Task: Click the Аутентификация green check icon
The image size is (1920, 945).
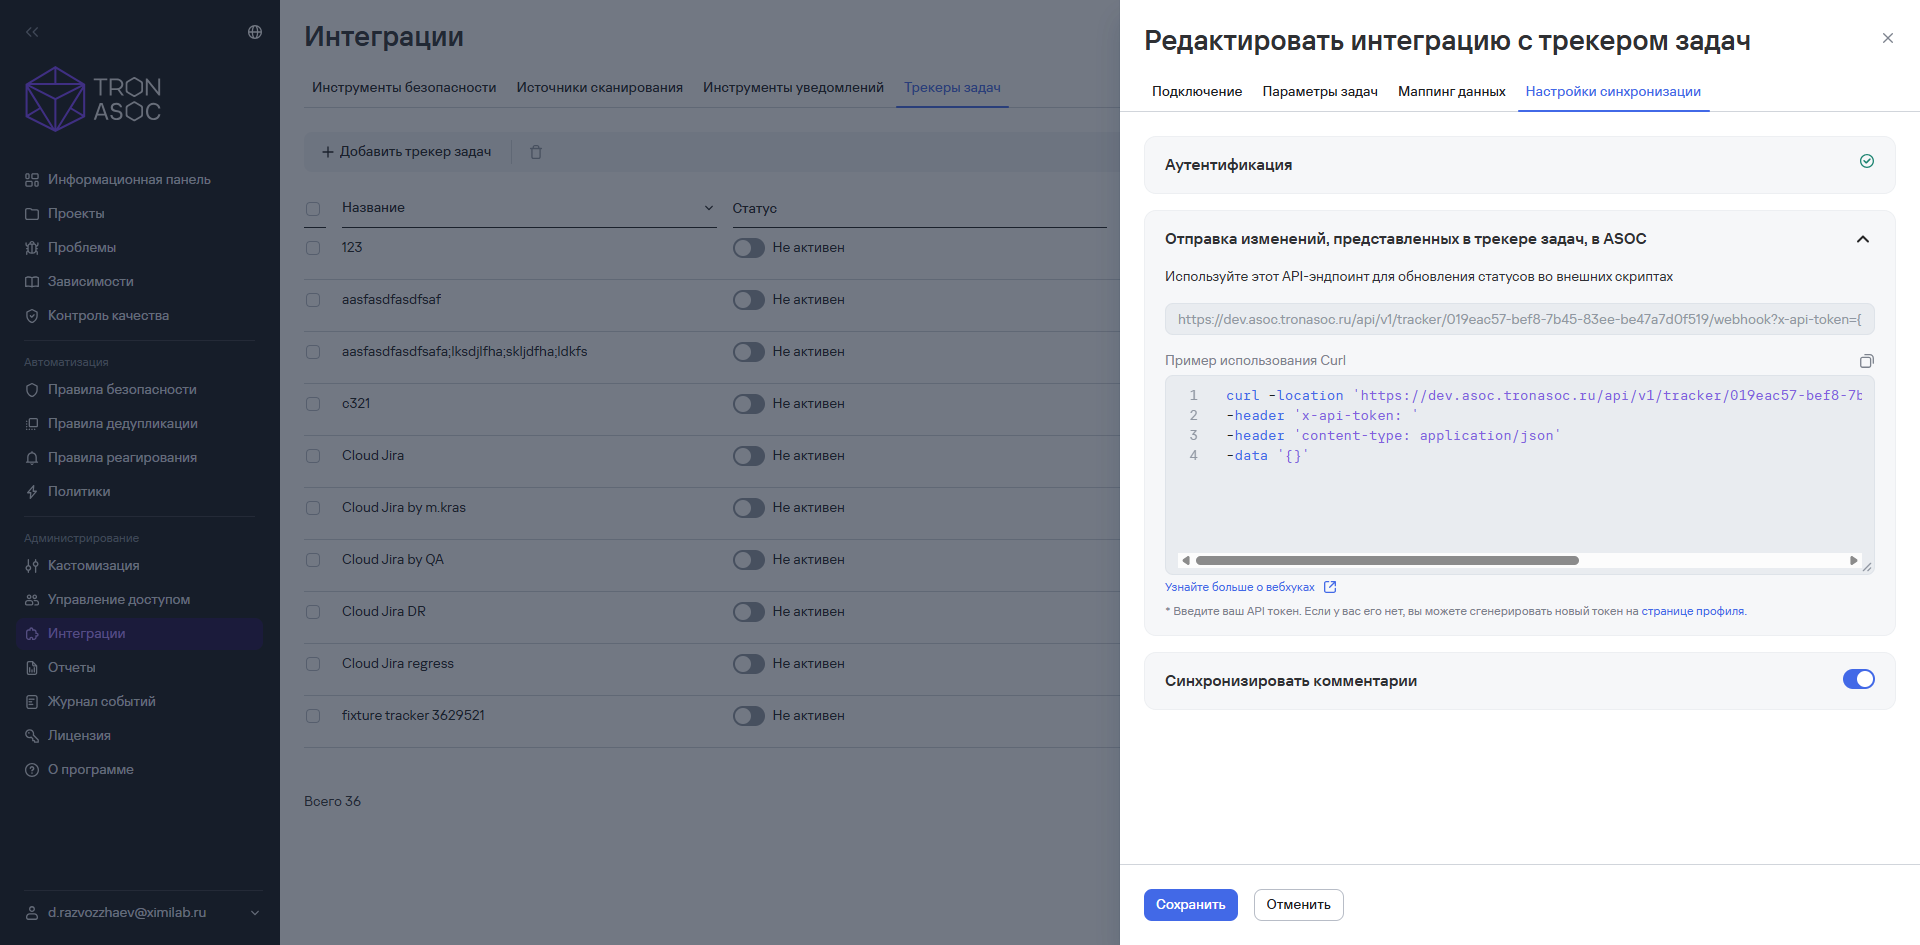Action: (1866, 161)
